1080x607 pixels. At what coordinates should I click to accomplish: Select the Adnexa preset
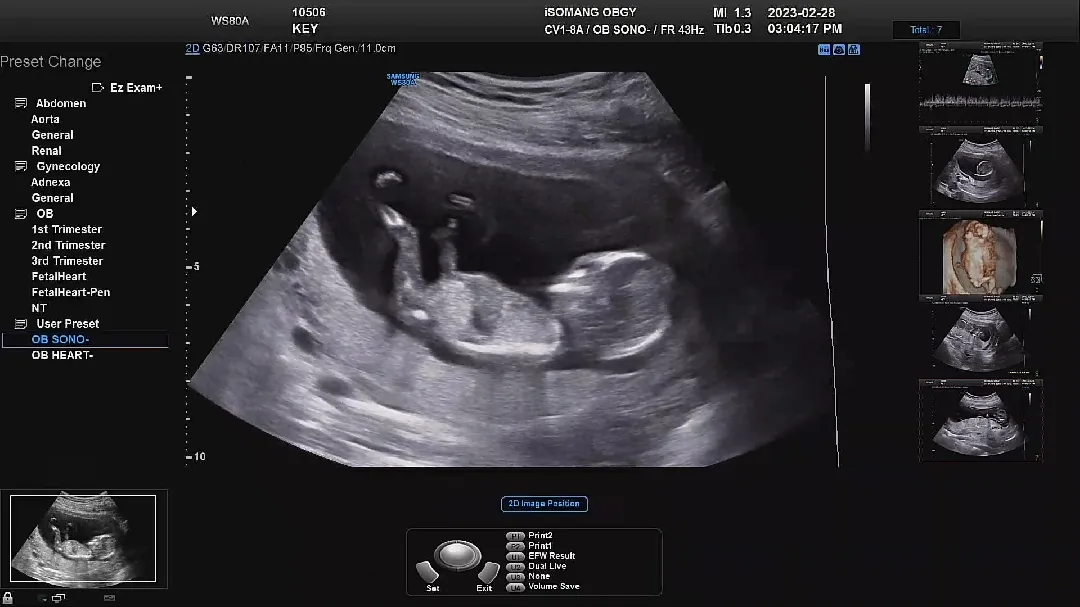(x=51, y=183)
